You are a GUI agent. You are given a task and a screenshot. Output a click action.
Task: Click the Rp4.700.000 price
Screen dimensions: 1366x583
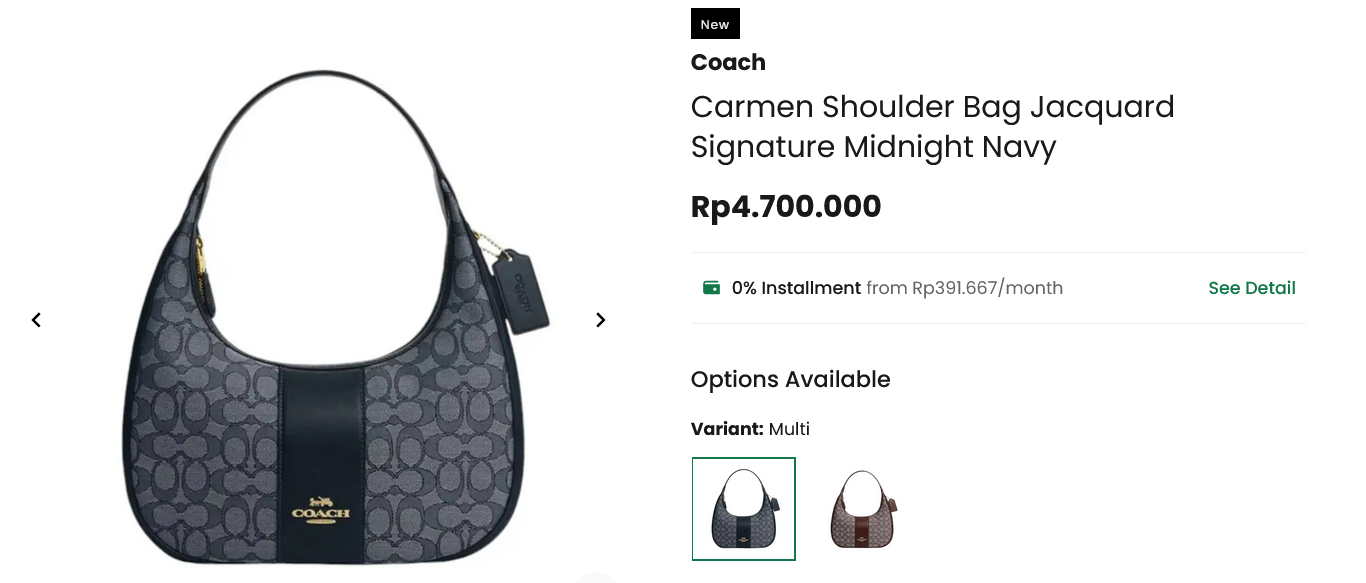[x=786, y=207]
